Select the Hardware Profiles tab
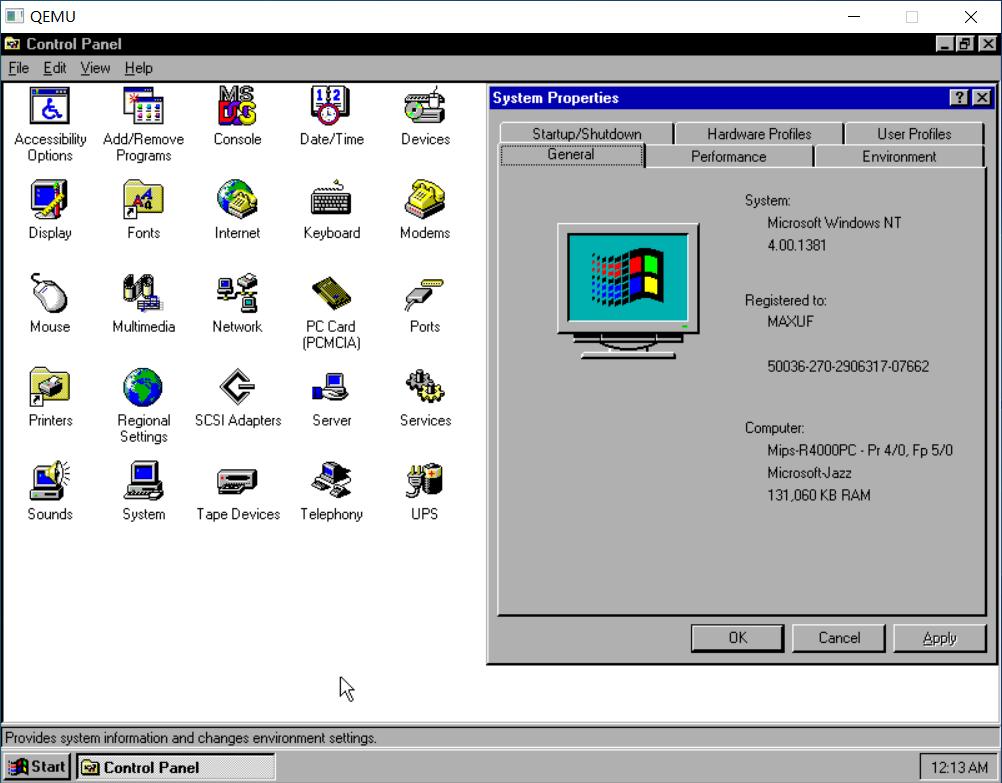This screenshot has height=783, width=1002. [759, 133]
